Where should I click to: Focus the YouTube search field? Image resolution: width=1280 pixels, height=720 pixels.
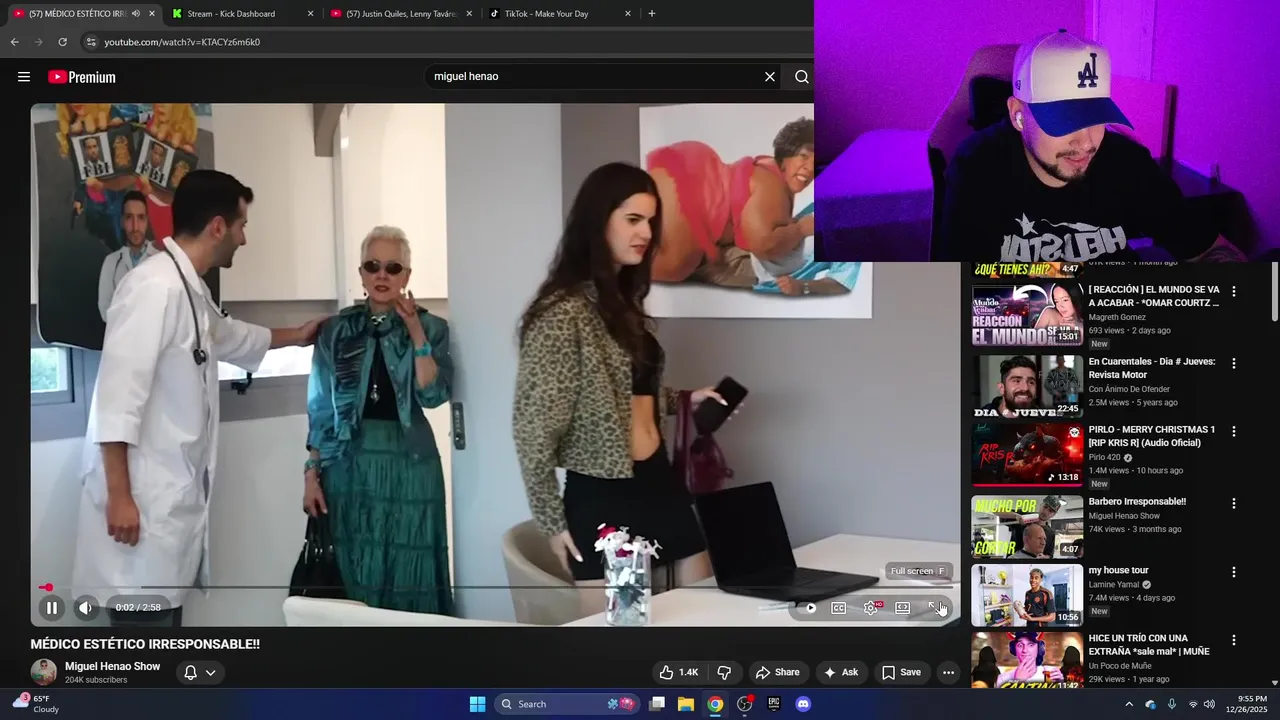click(594, 76)
